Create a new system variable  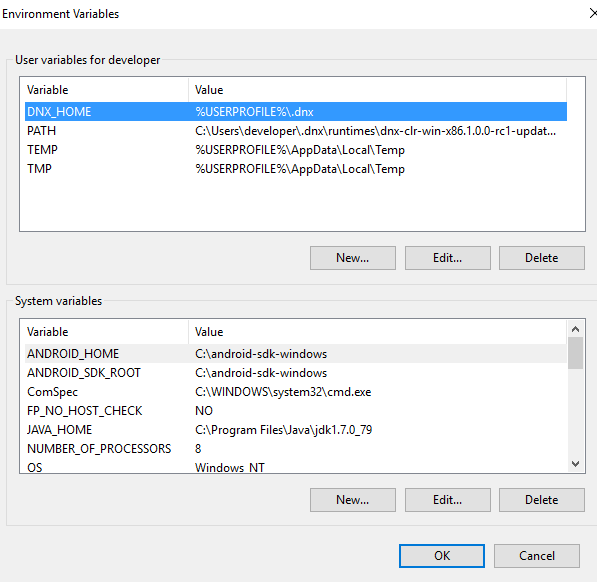coord(352,500)
